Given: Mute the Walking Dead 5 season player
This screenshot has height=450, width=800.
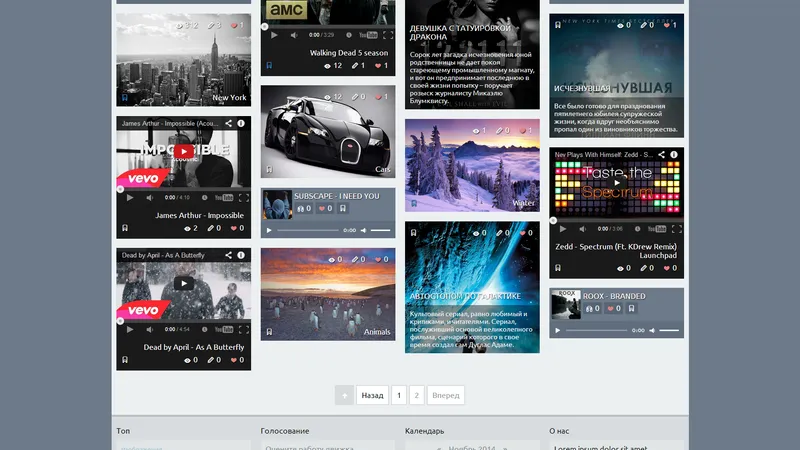Looking at the screenshot, I should click(294, 35).
